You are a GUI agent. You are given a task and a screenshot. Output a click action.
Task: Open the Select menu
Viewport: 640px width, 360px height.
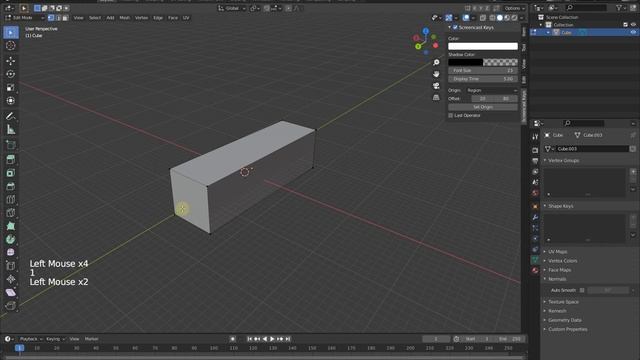click(95, 18)
